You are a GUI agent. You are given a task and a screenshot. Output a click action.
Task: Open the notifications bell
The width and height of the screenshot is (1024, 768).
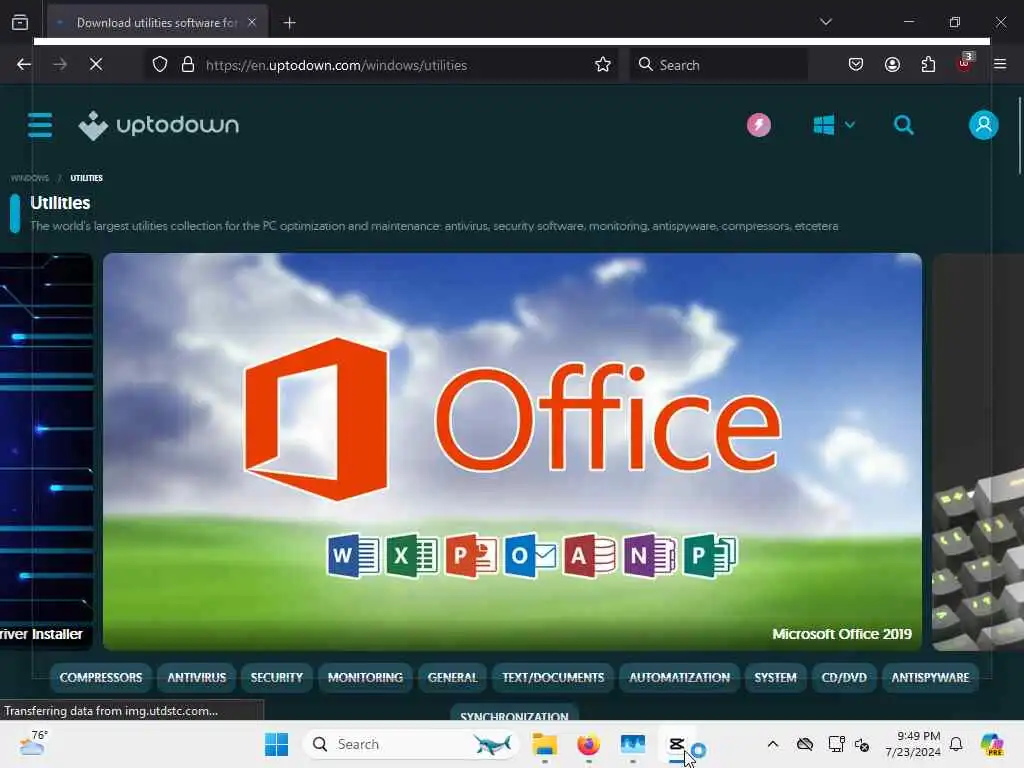956,744
